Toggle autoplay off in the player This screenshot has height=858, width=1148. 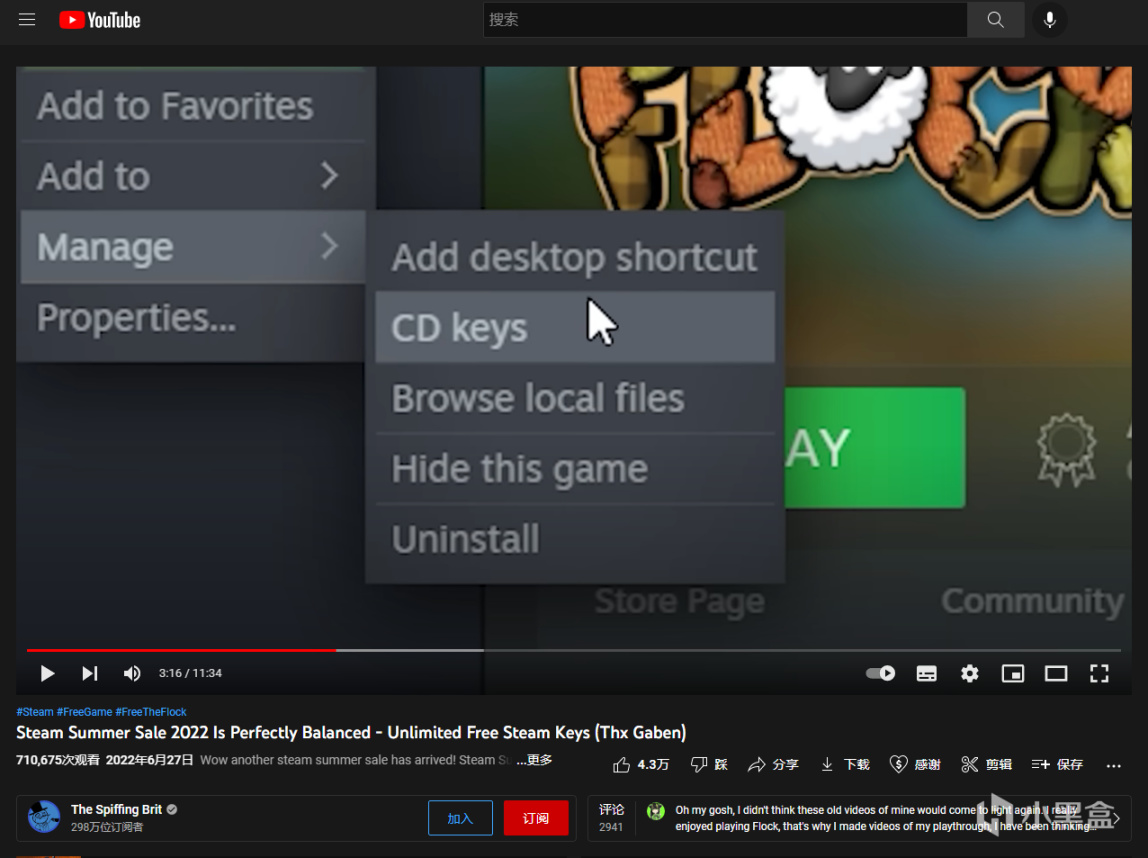pos(880,673)
